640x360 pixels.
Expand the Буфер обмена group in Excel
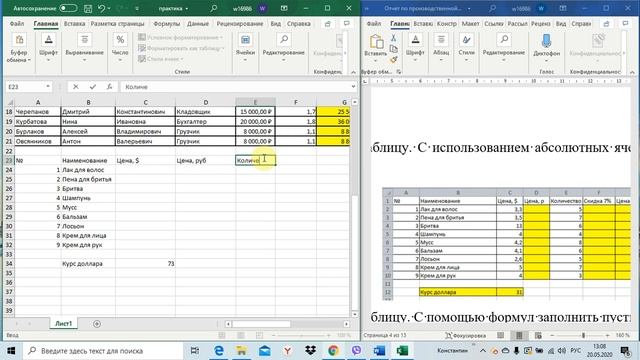click(x=19, y=49)
